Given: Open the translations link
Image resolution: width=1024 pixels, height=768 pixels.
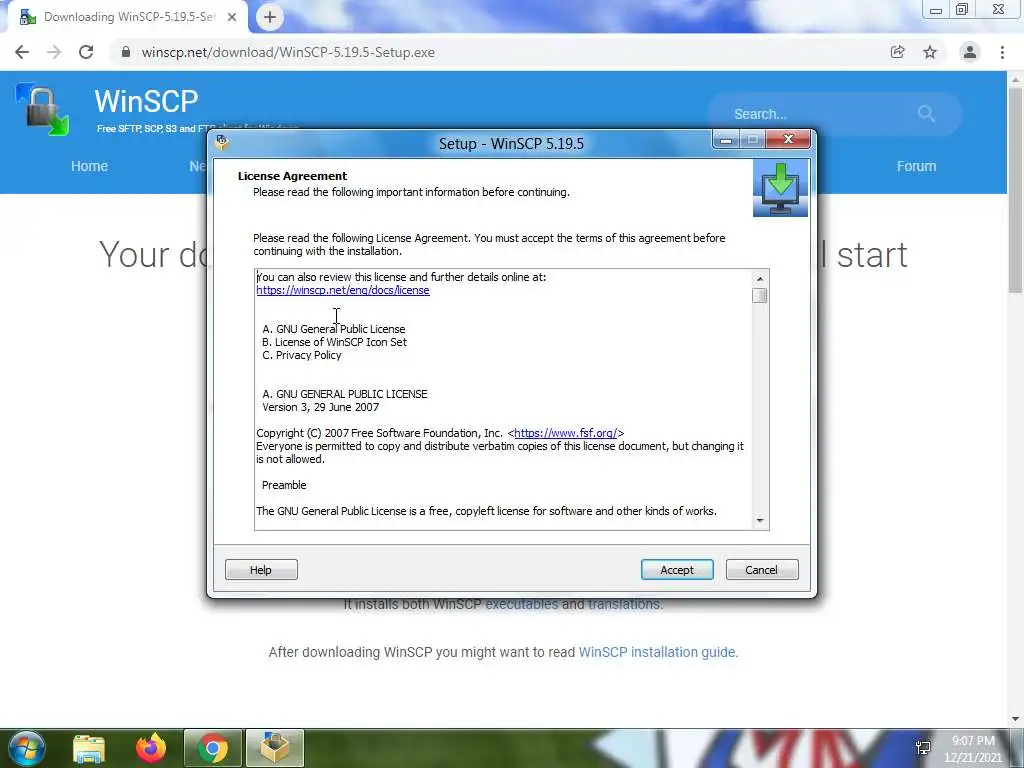Looking at the screenshot, I should 624,604.
